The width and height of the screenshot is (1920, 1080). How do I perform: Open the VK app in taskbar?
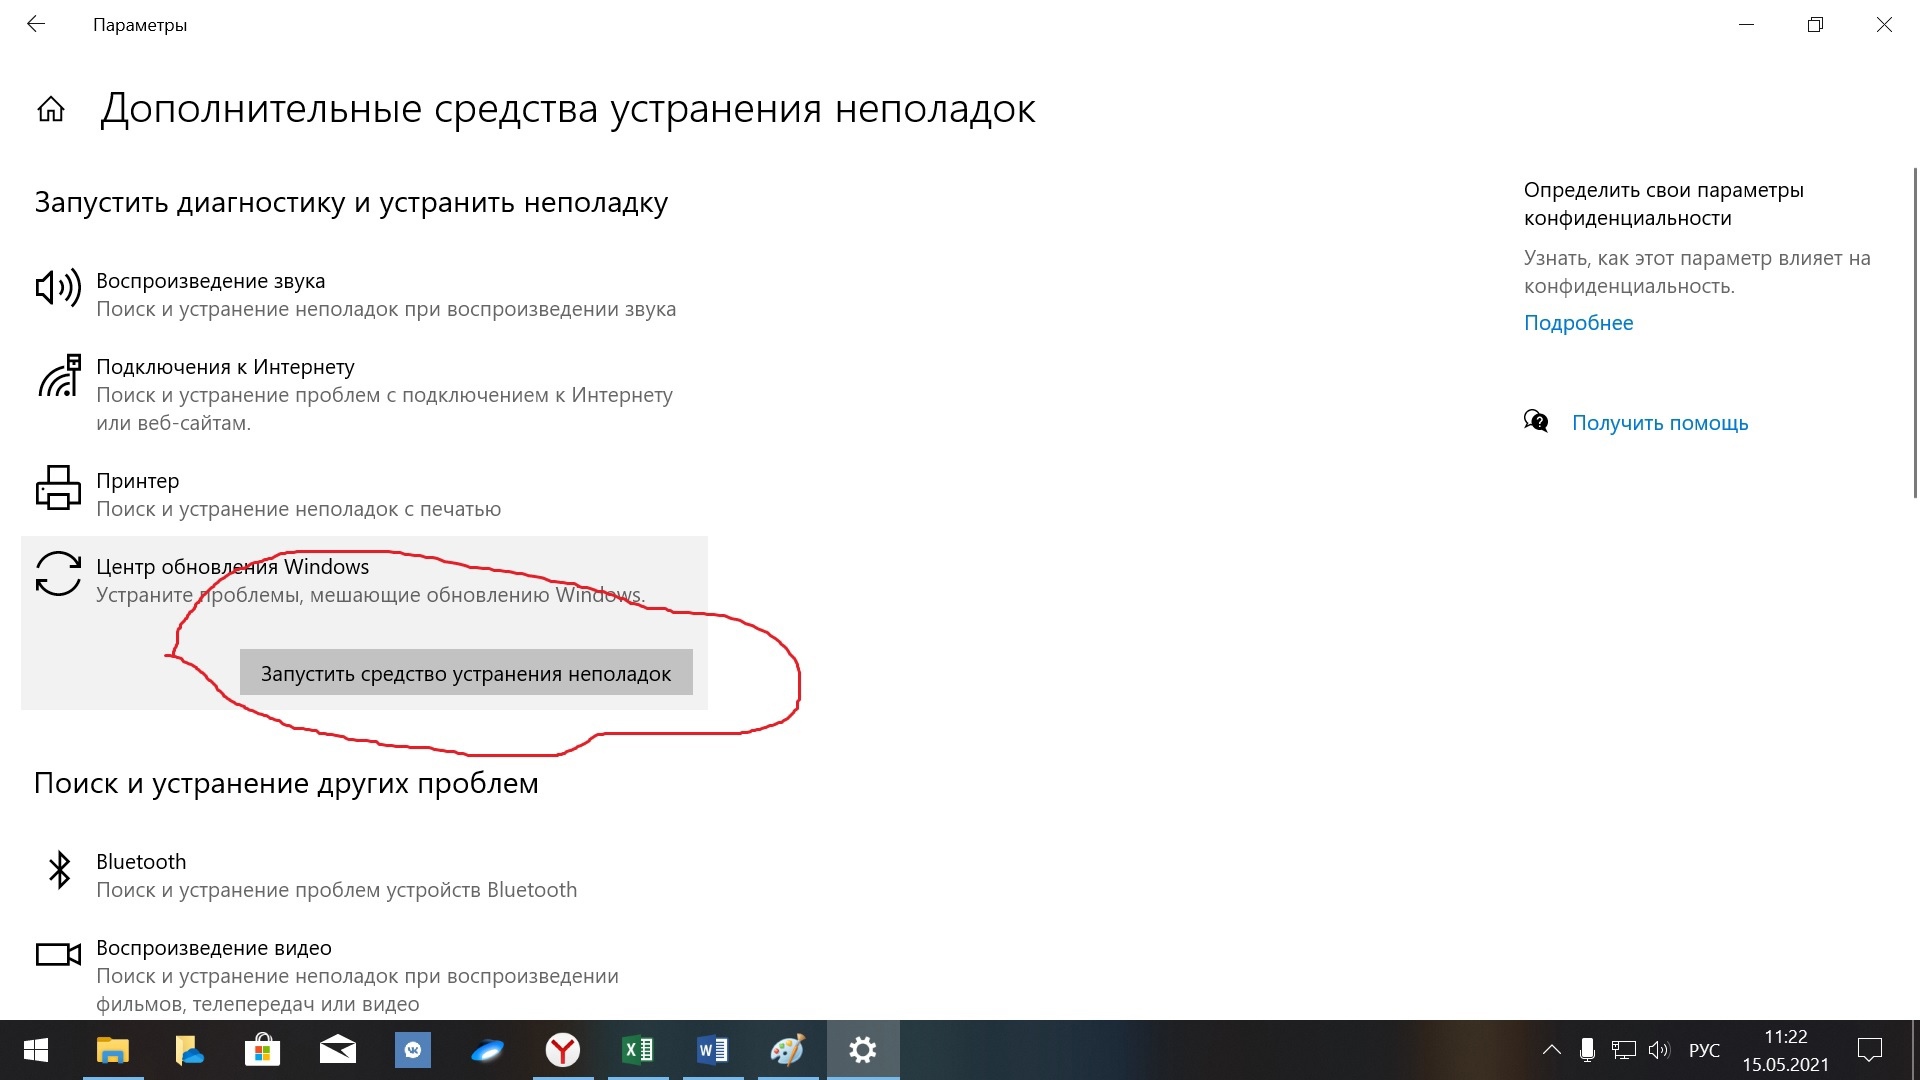(x=413, y=1050)
